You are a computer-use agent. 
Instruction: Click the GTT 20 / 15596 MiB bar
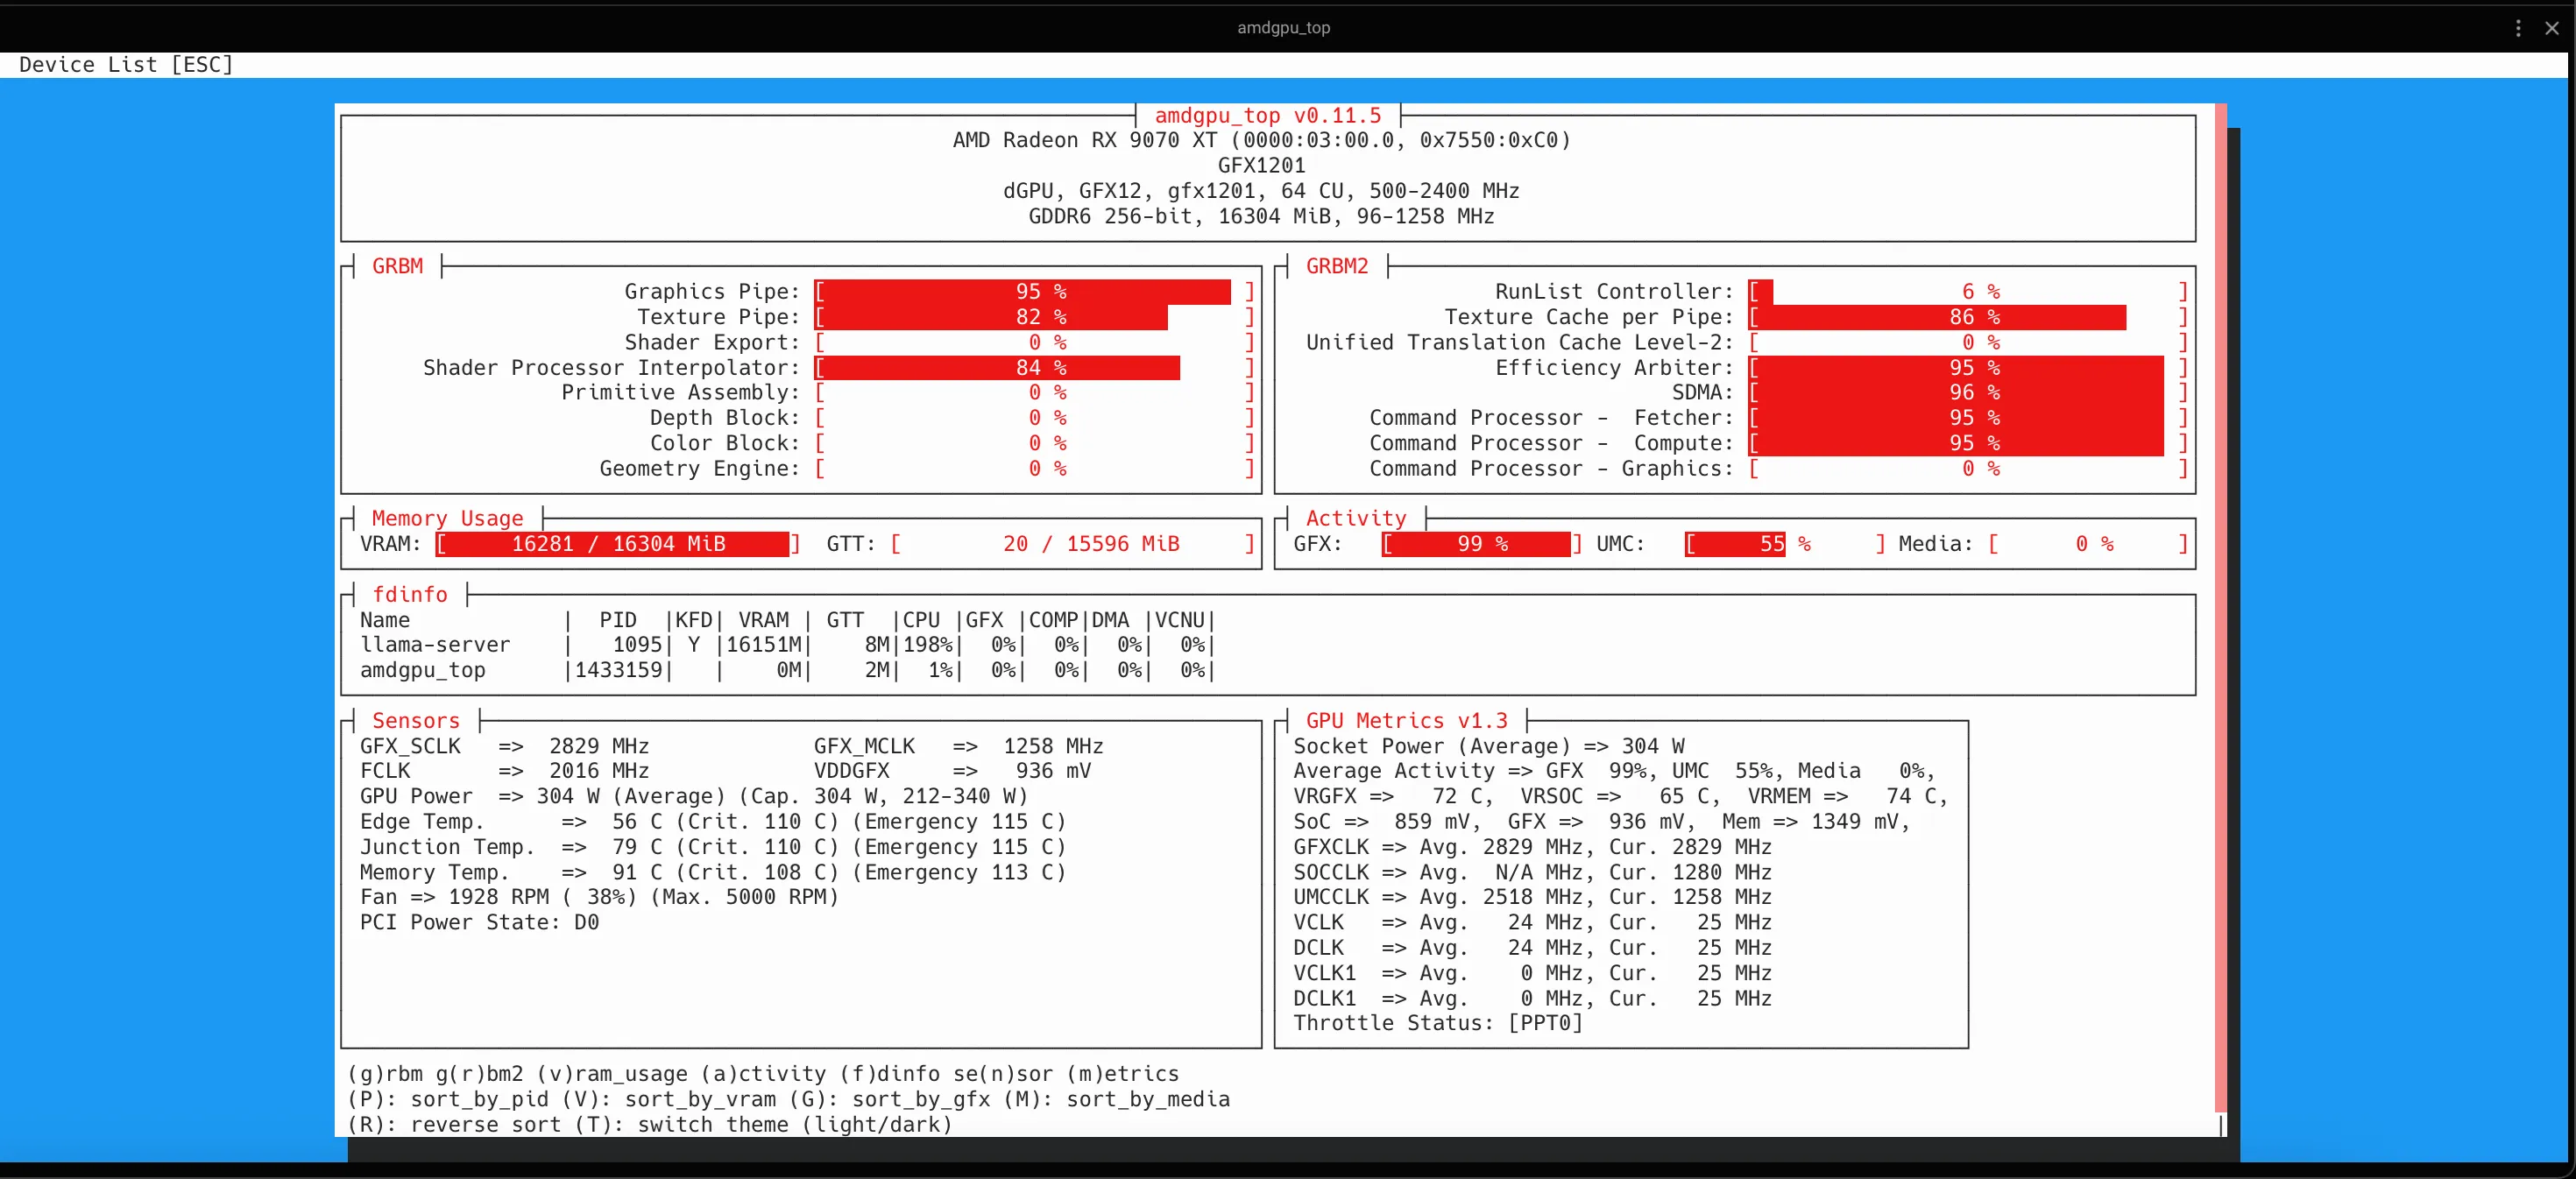[1072, 544]
